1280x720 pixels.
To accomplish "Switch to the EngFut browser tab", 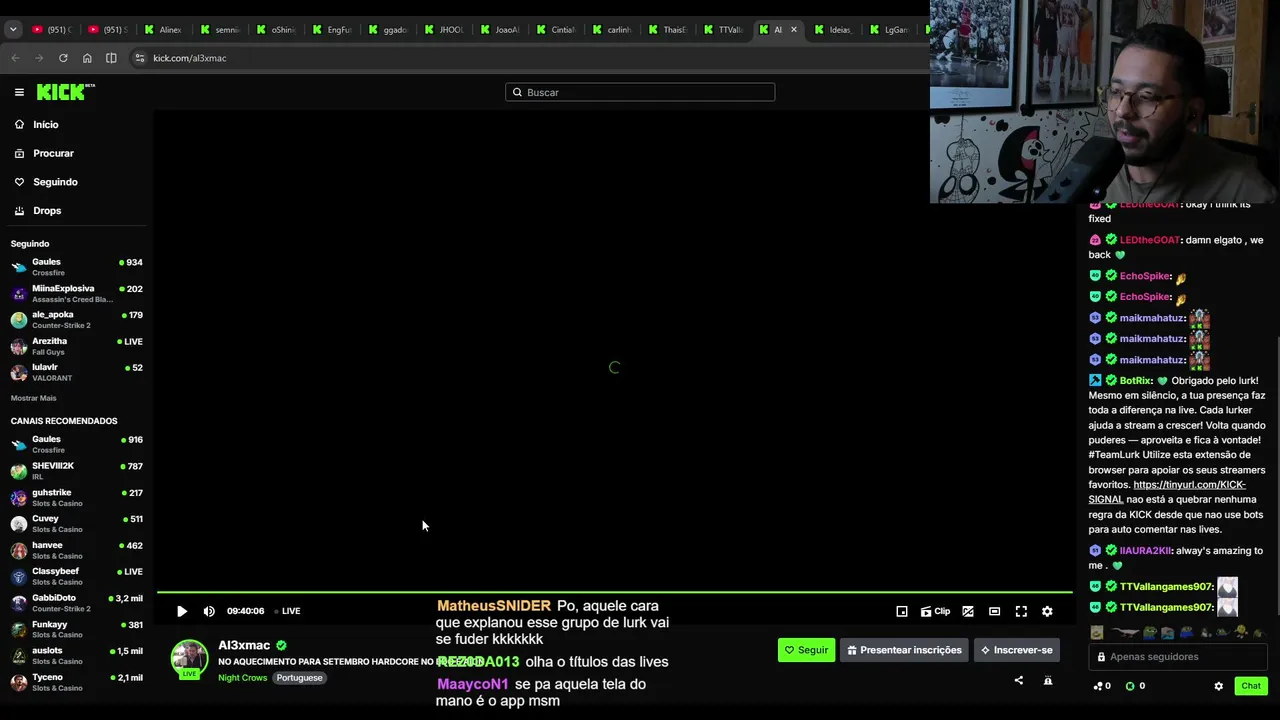I will pos(331,30).
